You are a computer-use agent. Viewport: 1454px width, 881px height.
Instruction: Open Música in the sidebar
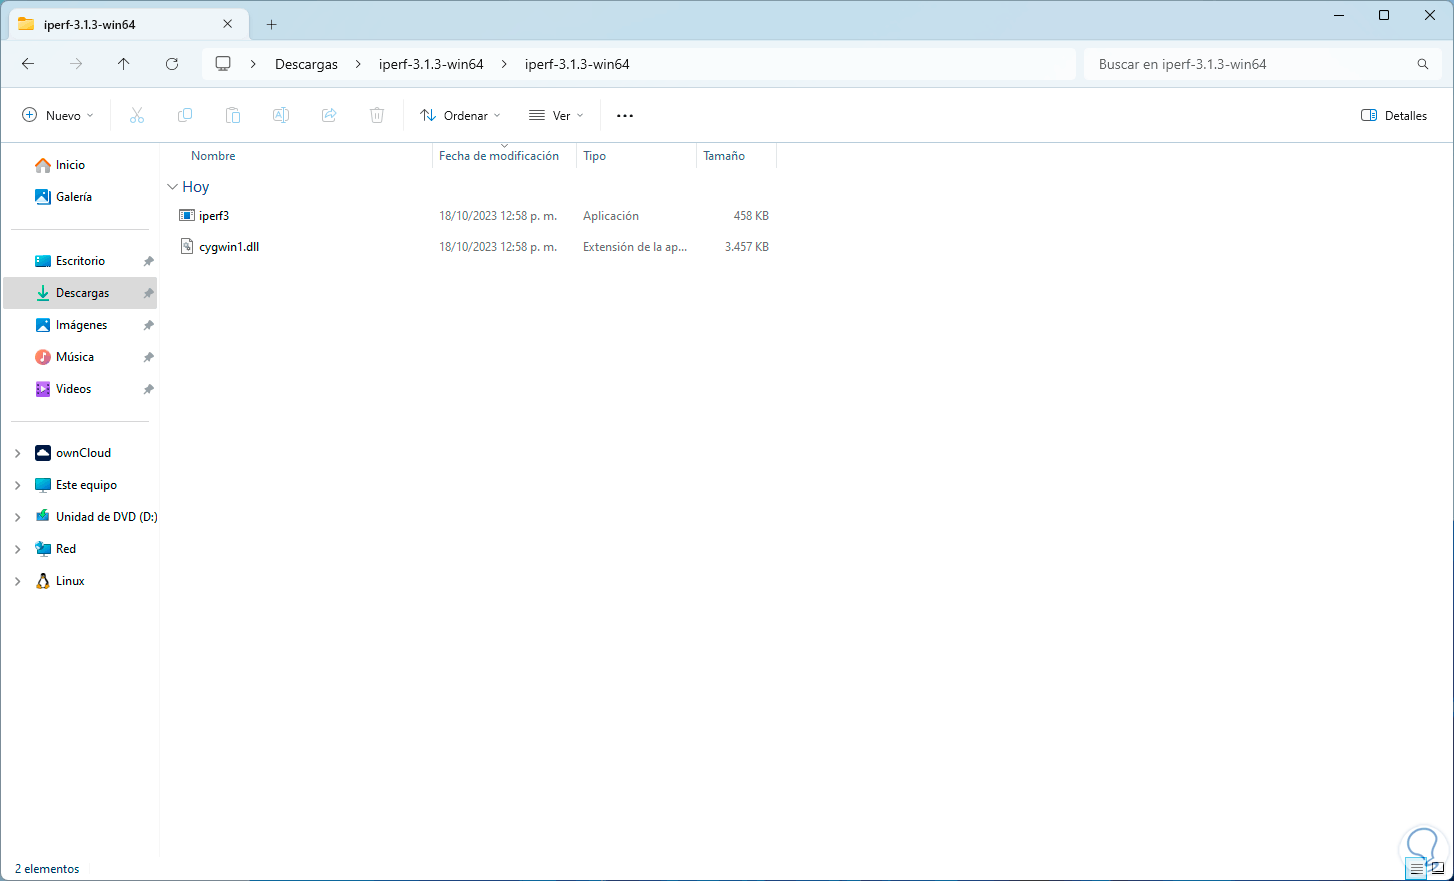coord(75,357)
